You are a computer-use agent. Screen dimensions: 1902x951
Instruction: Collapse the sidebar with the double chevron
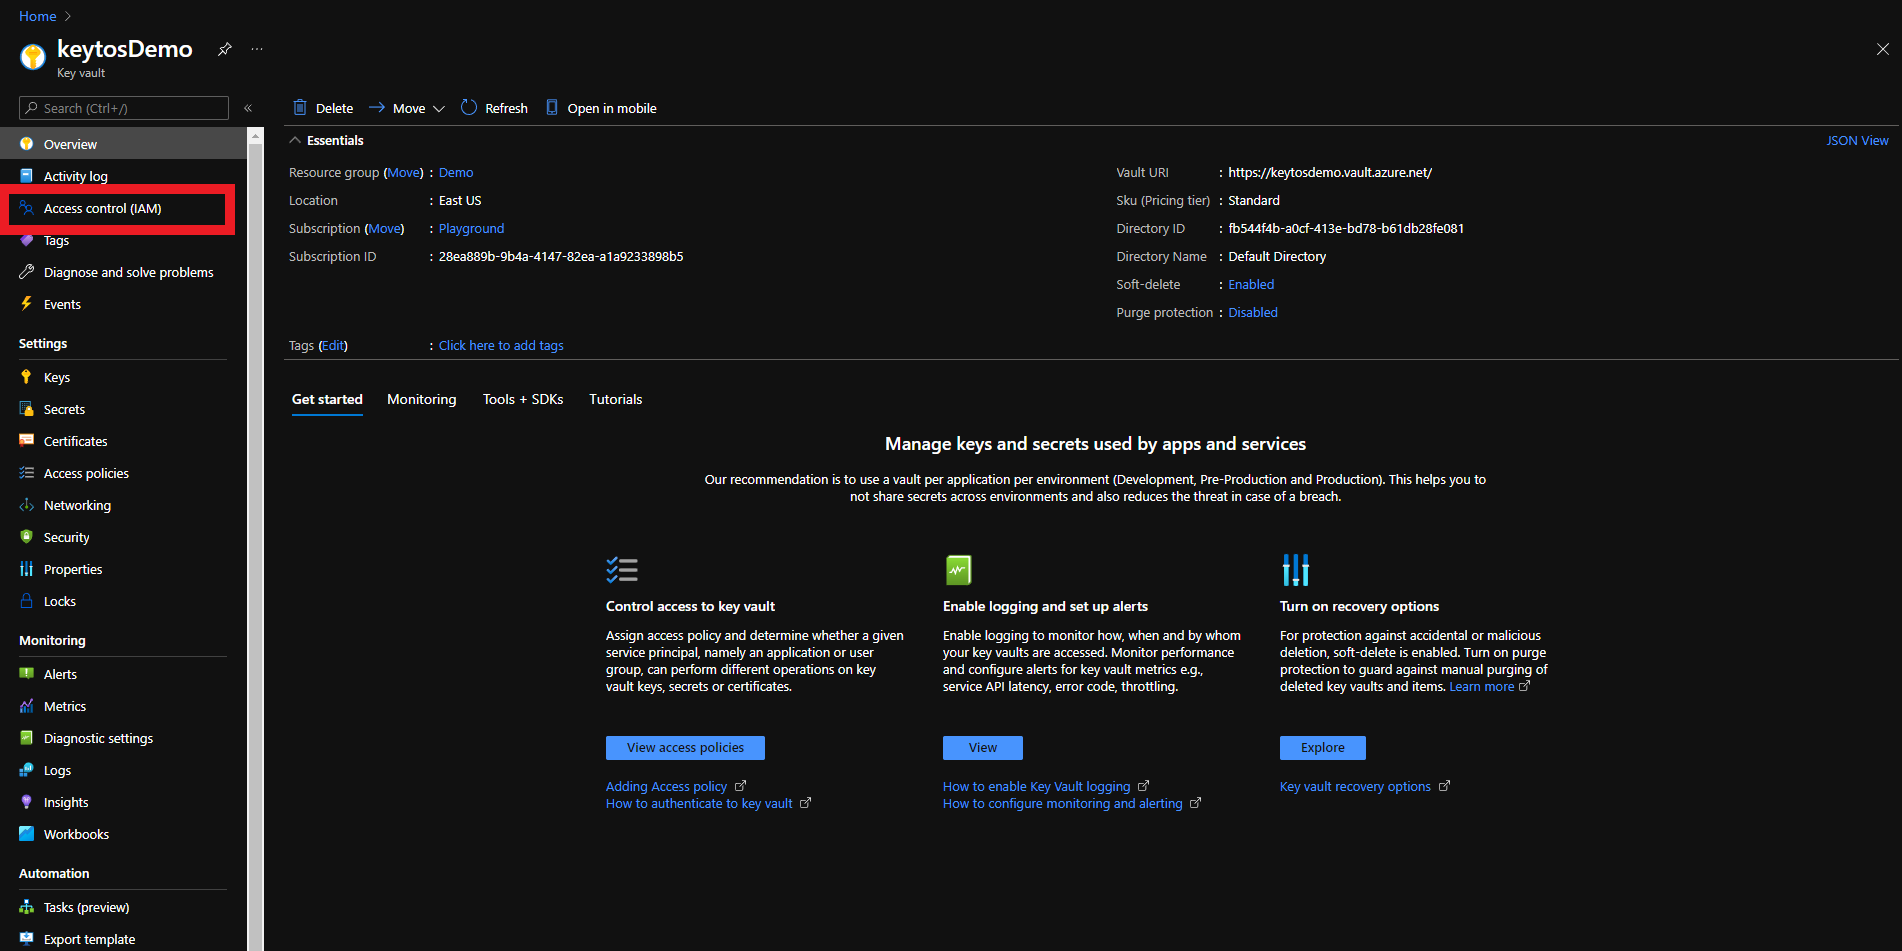point(248,108)
